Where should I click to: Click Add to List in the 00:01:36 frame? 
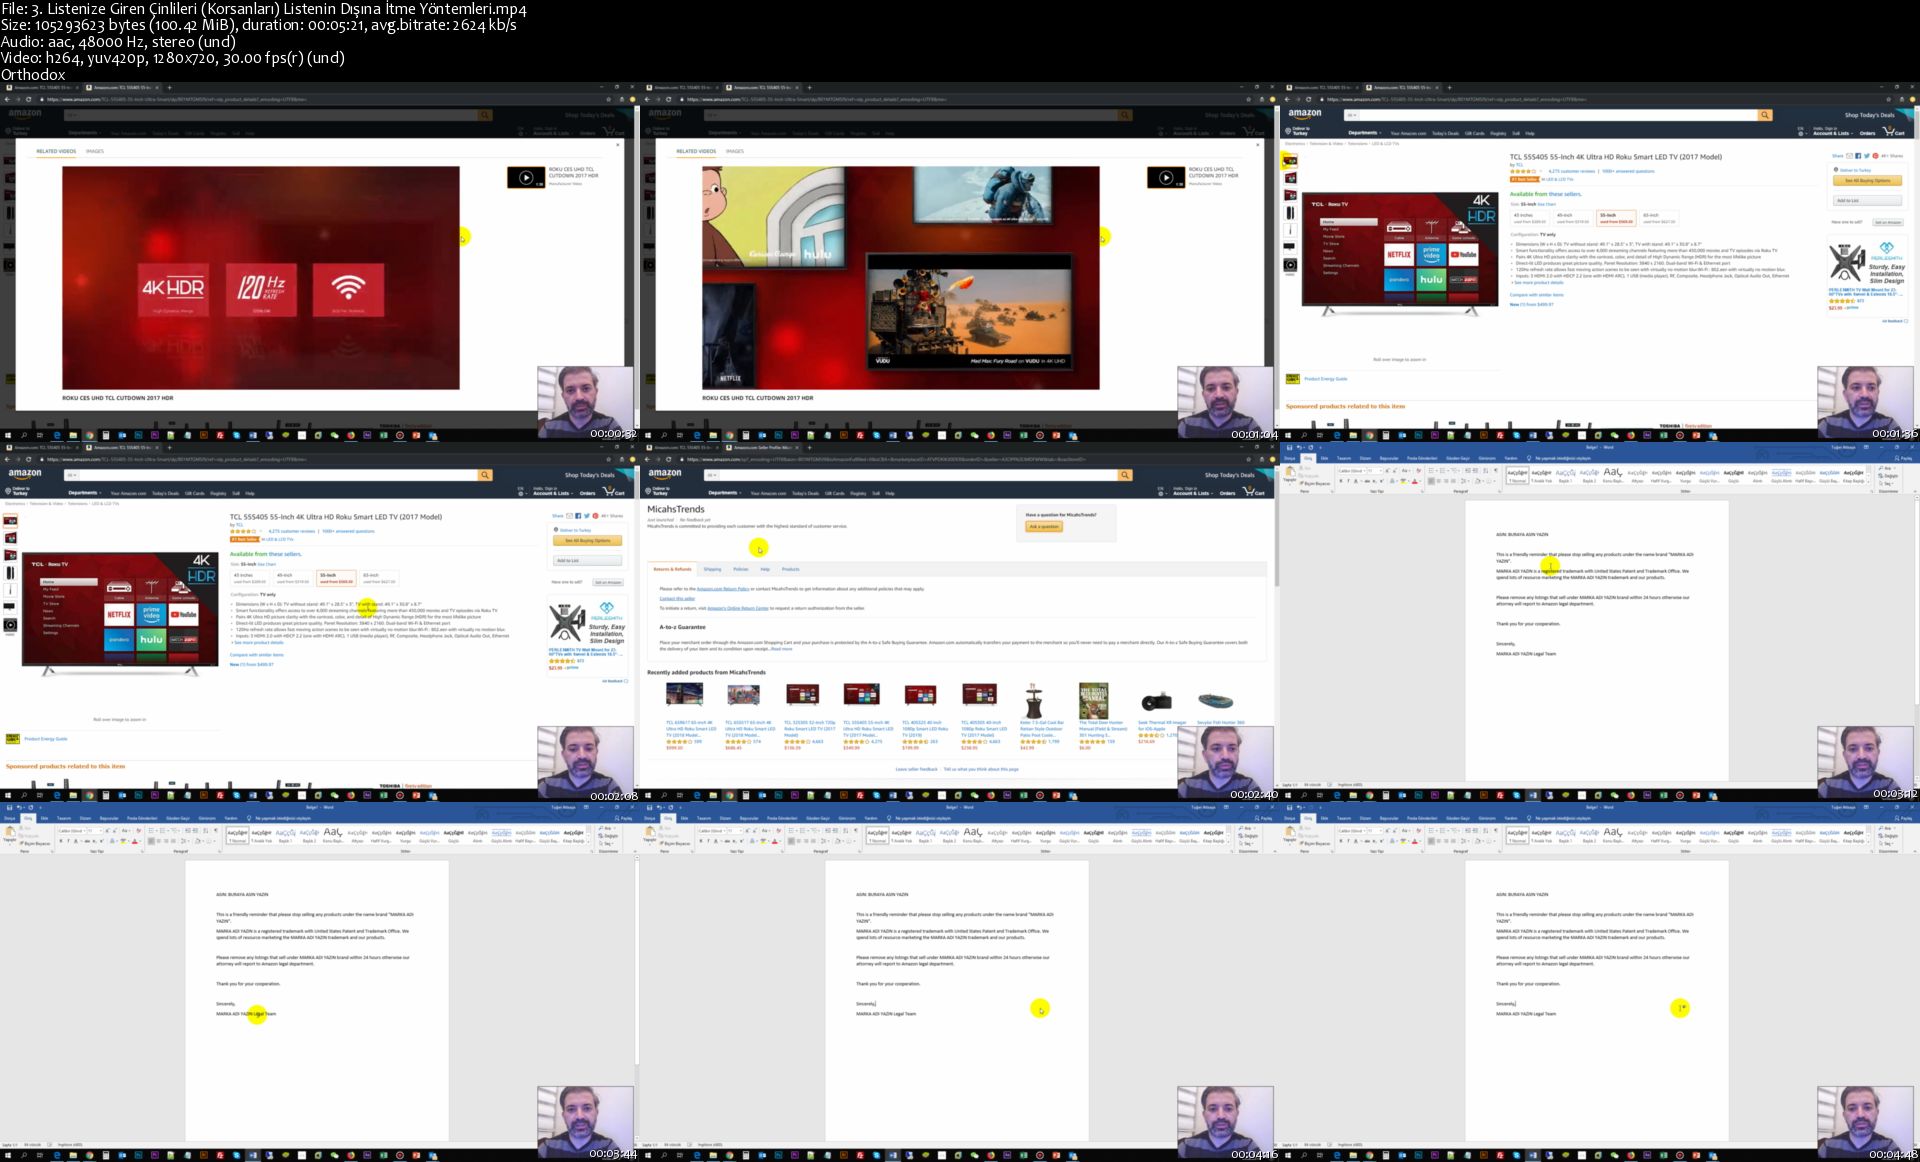(x=1868, y=200)
